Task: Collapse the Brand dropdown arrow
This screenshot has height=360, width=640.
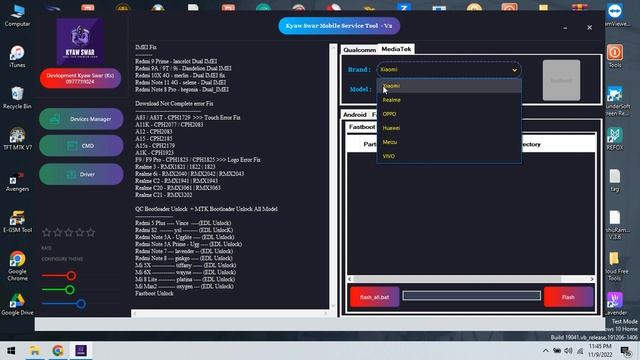Action: tap(514, 70)
